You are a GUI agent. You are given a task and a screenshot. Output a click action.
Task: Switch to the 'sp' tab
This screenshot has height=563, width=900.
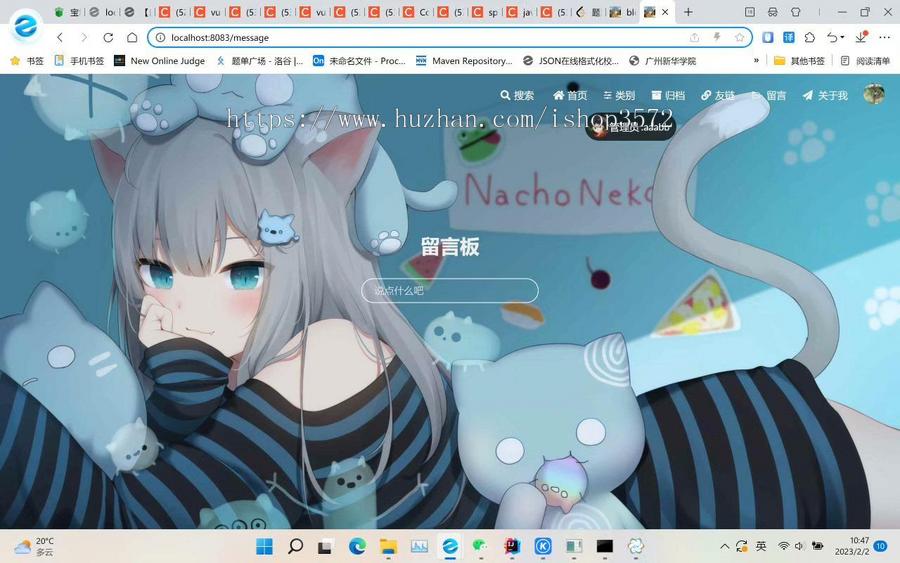click(x=485, y=11)
